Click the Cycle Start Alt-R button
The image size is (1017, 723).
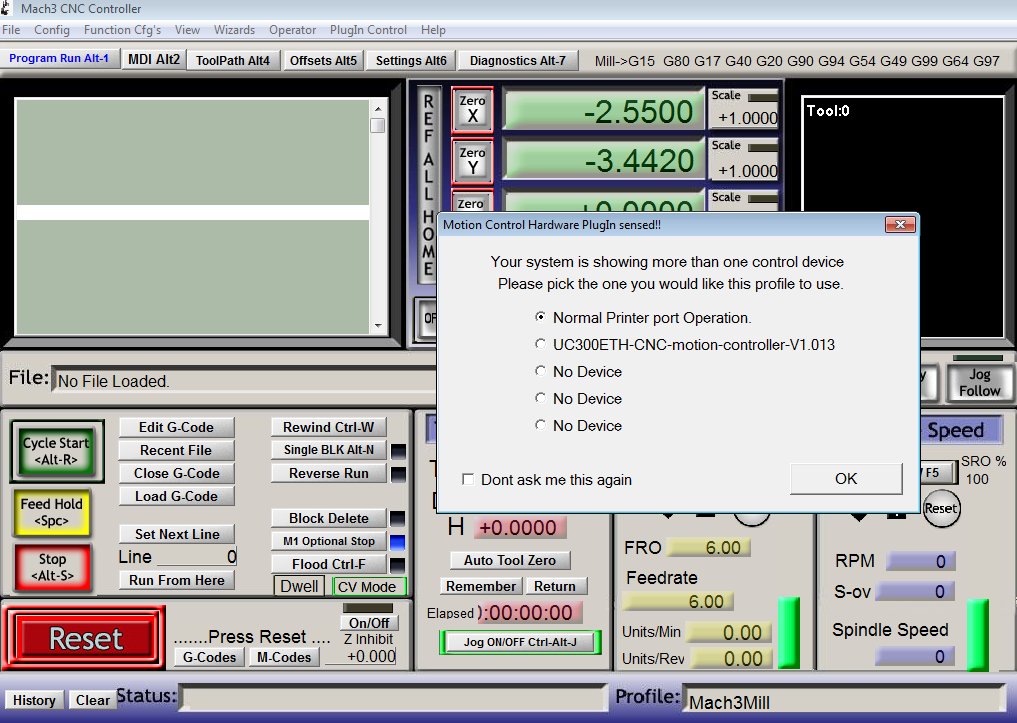point(56,451)
